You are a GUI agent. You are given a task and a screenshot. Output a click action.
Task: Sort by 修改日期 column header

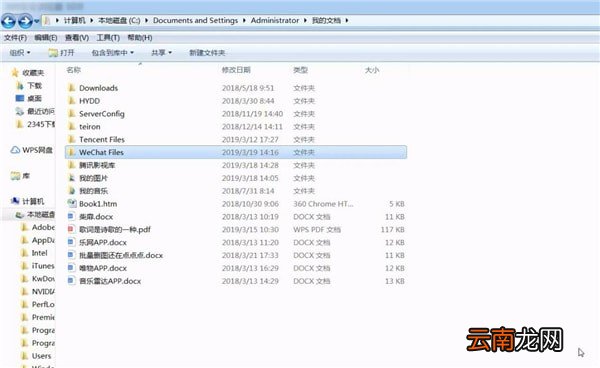[x=236, y=70]
